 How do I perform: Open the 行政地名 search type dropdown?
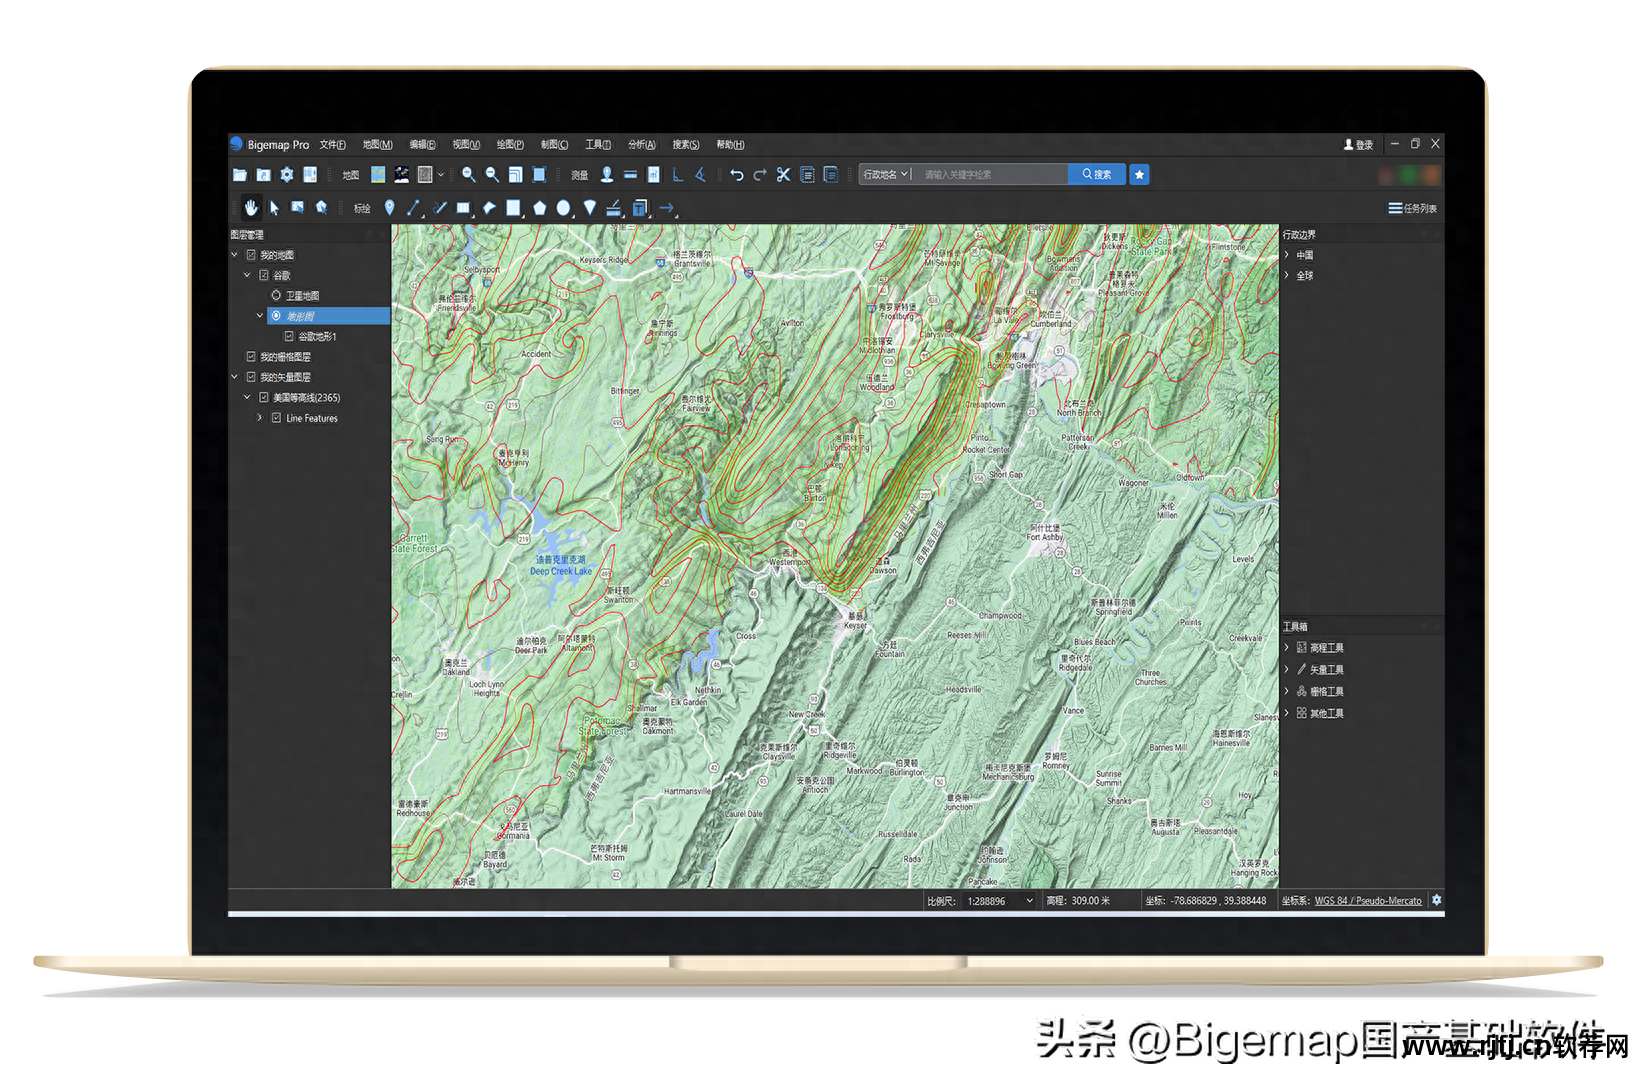(886, 175)
